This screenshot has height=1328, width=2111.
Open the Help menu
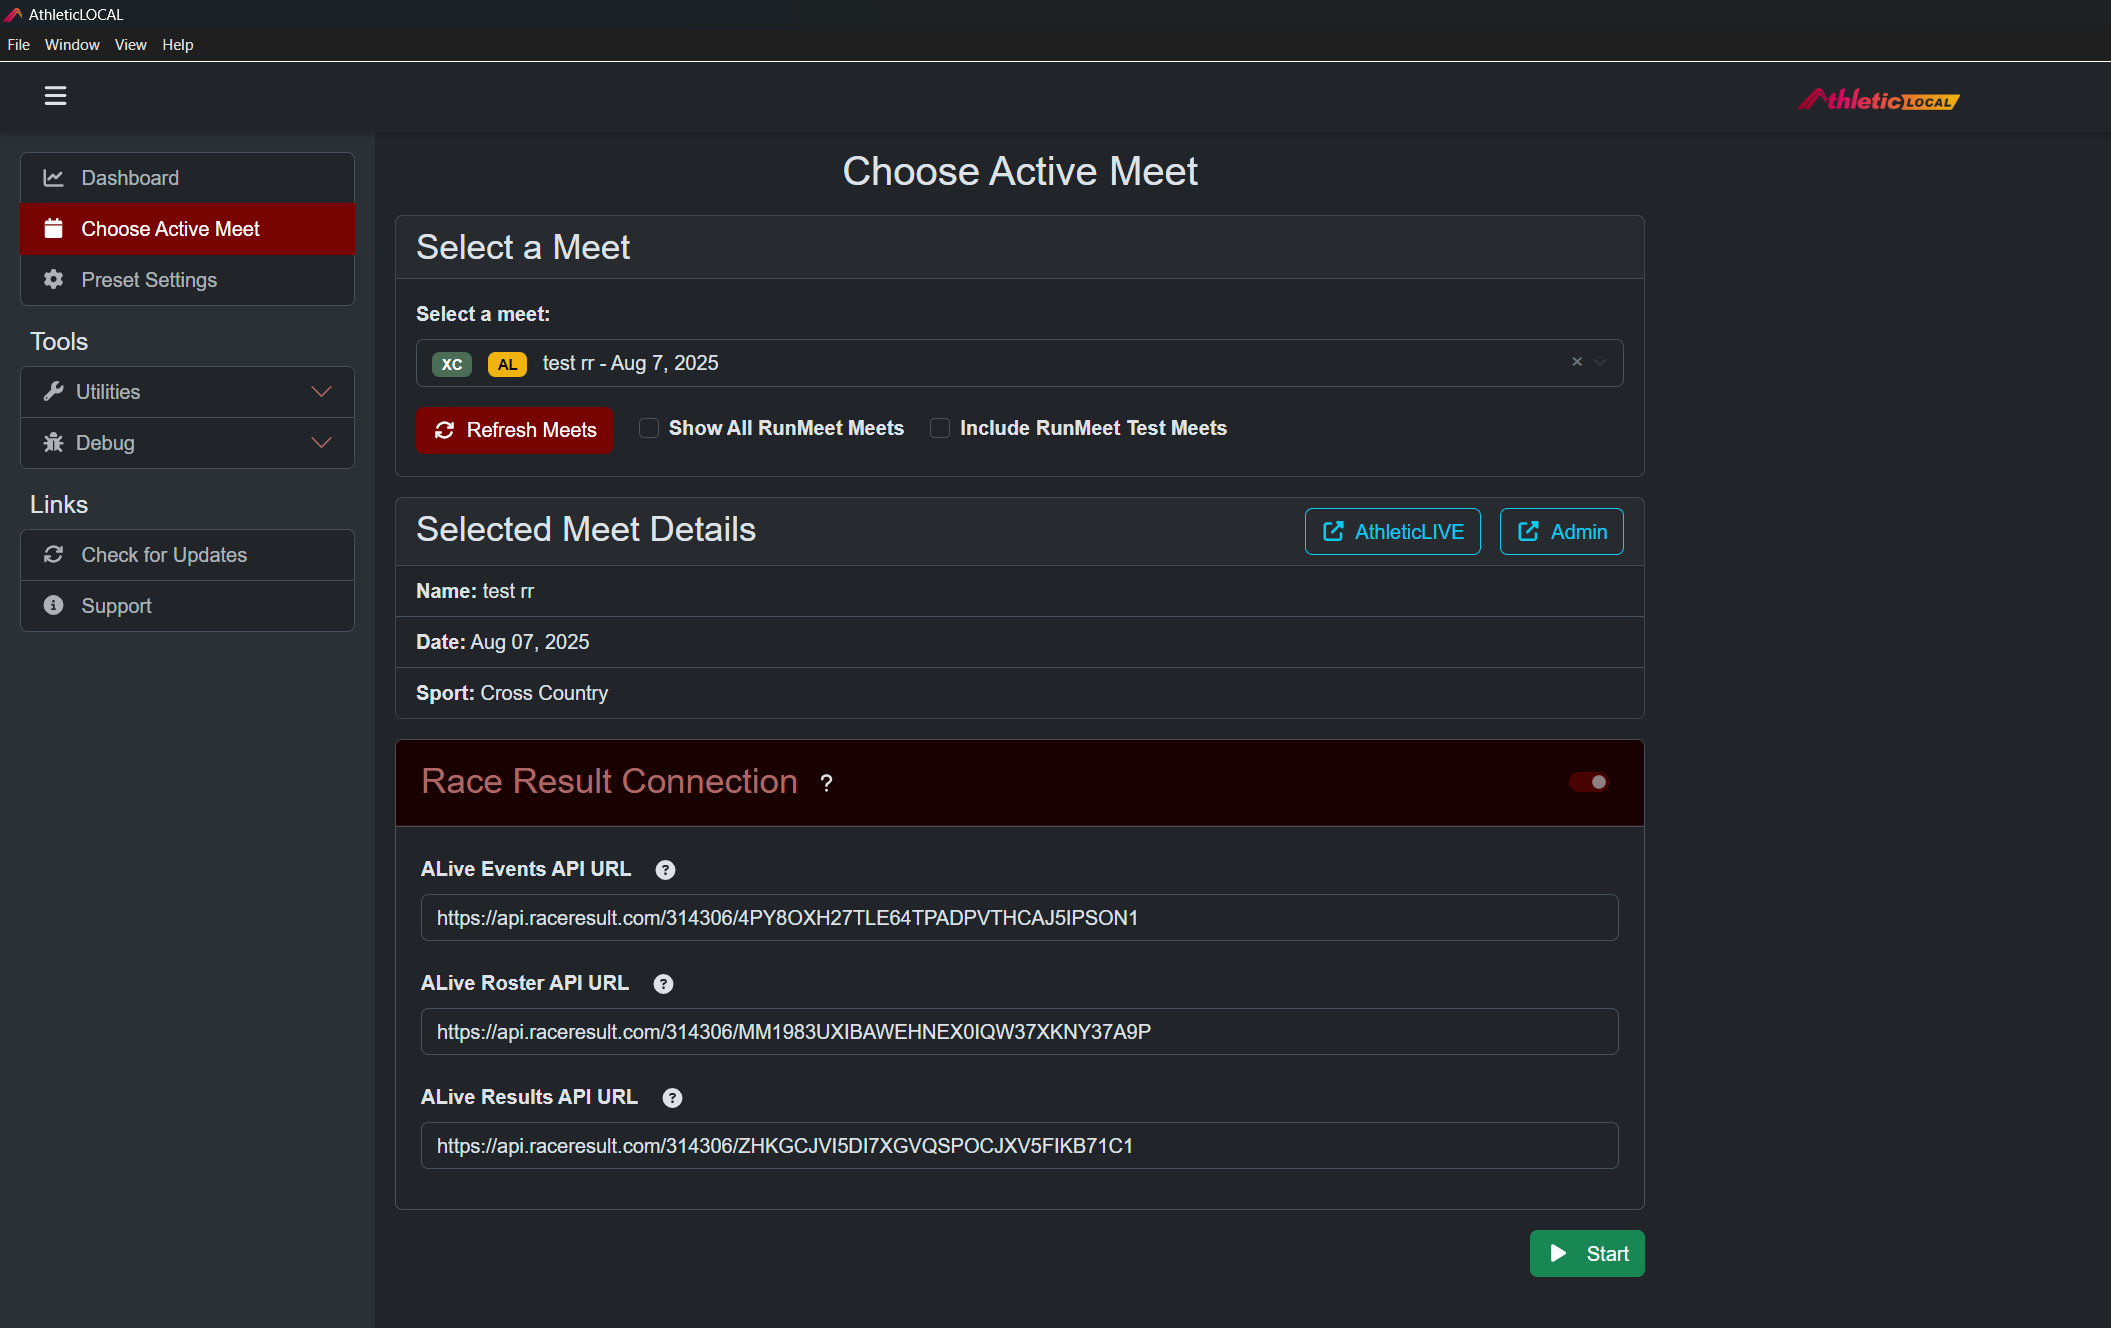coord(177,45)
